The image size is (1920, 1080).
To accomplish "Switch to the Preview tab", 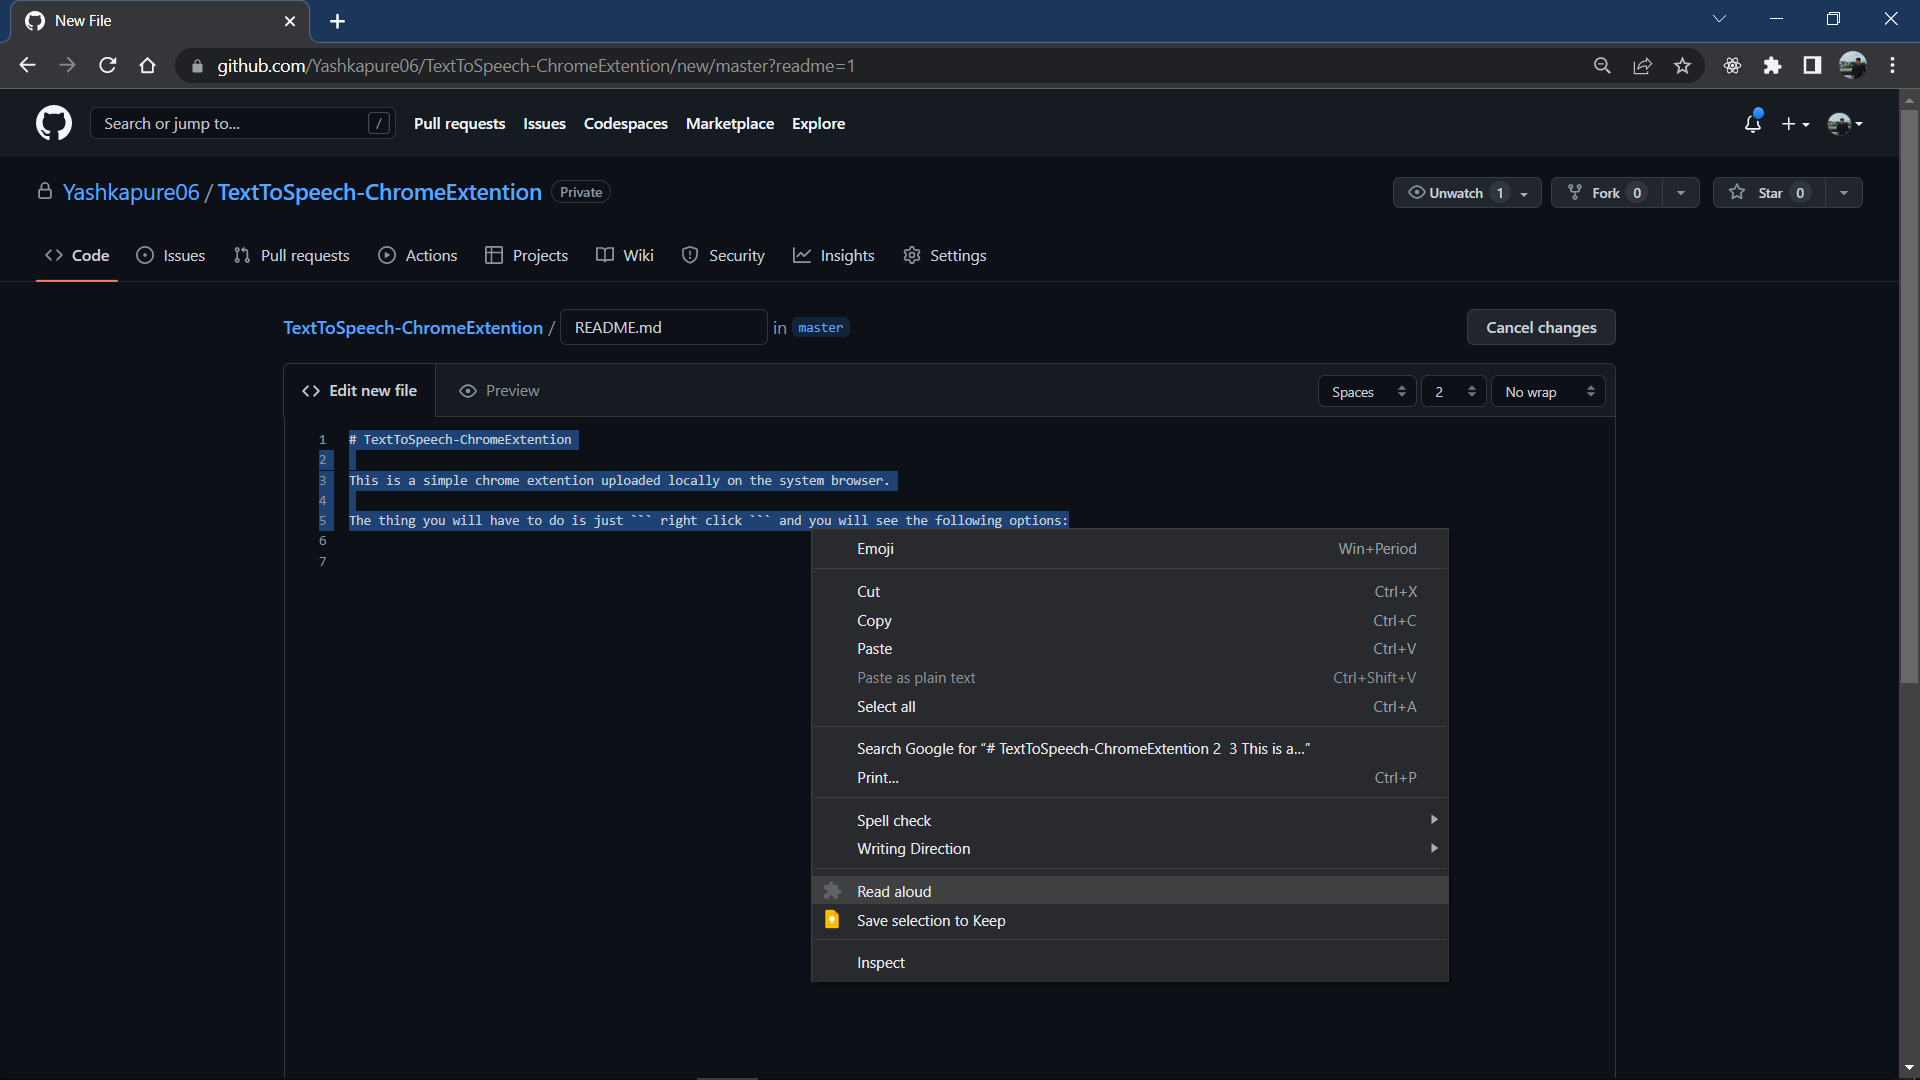I will click(x=499, y=391).
